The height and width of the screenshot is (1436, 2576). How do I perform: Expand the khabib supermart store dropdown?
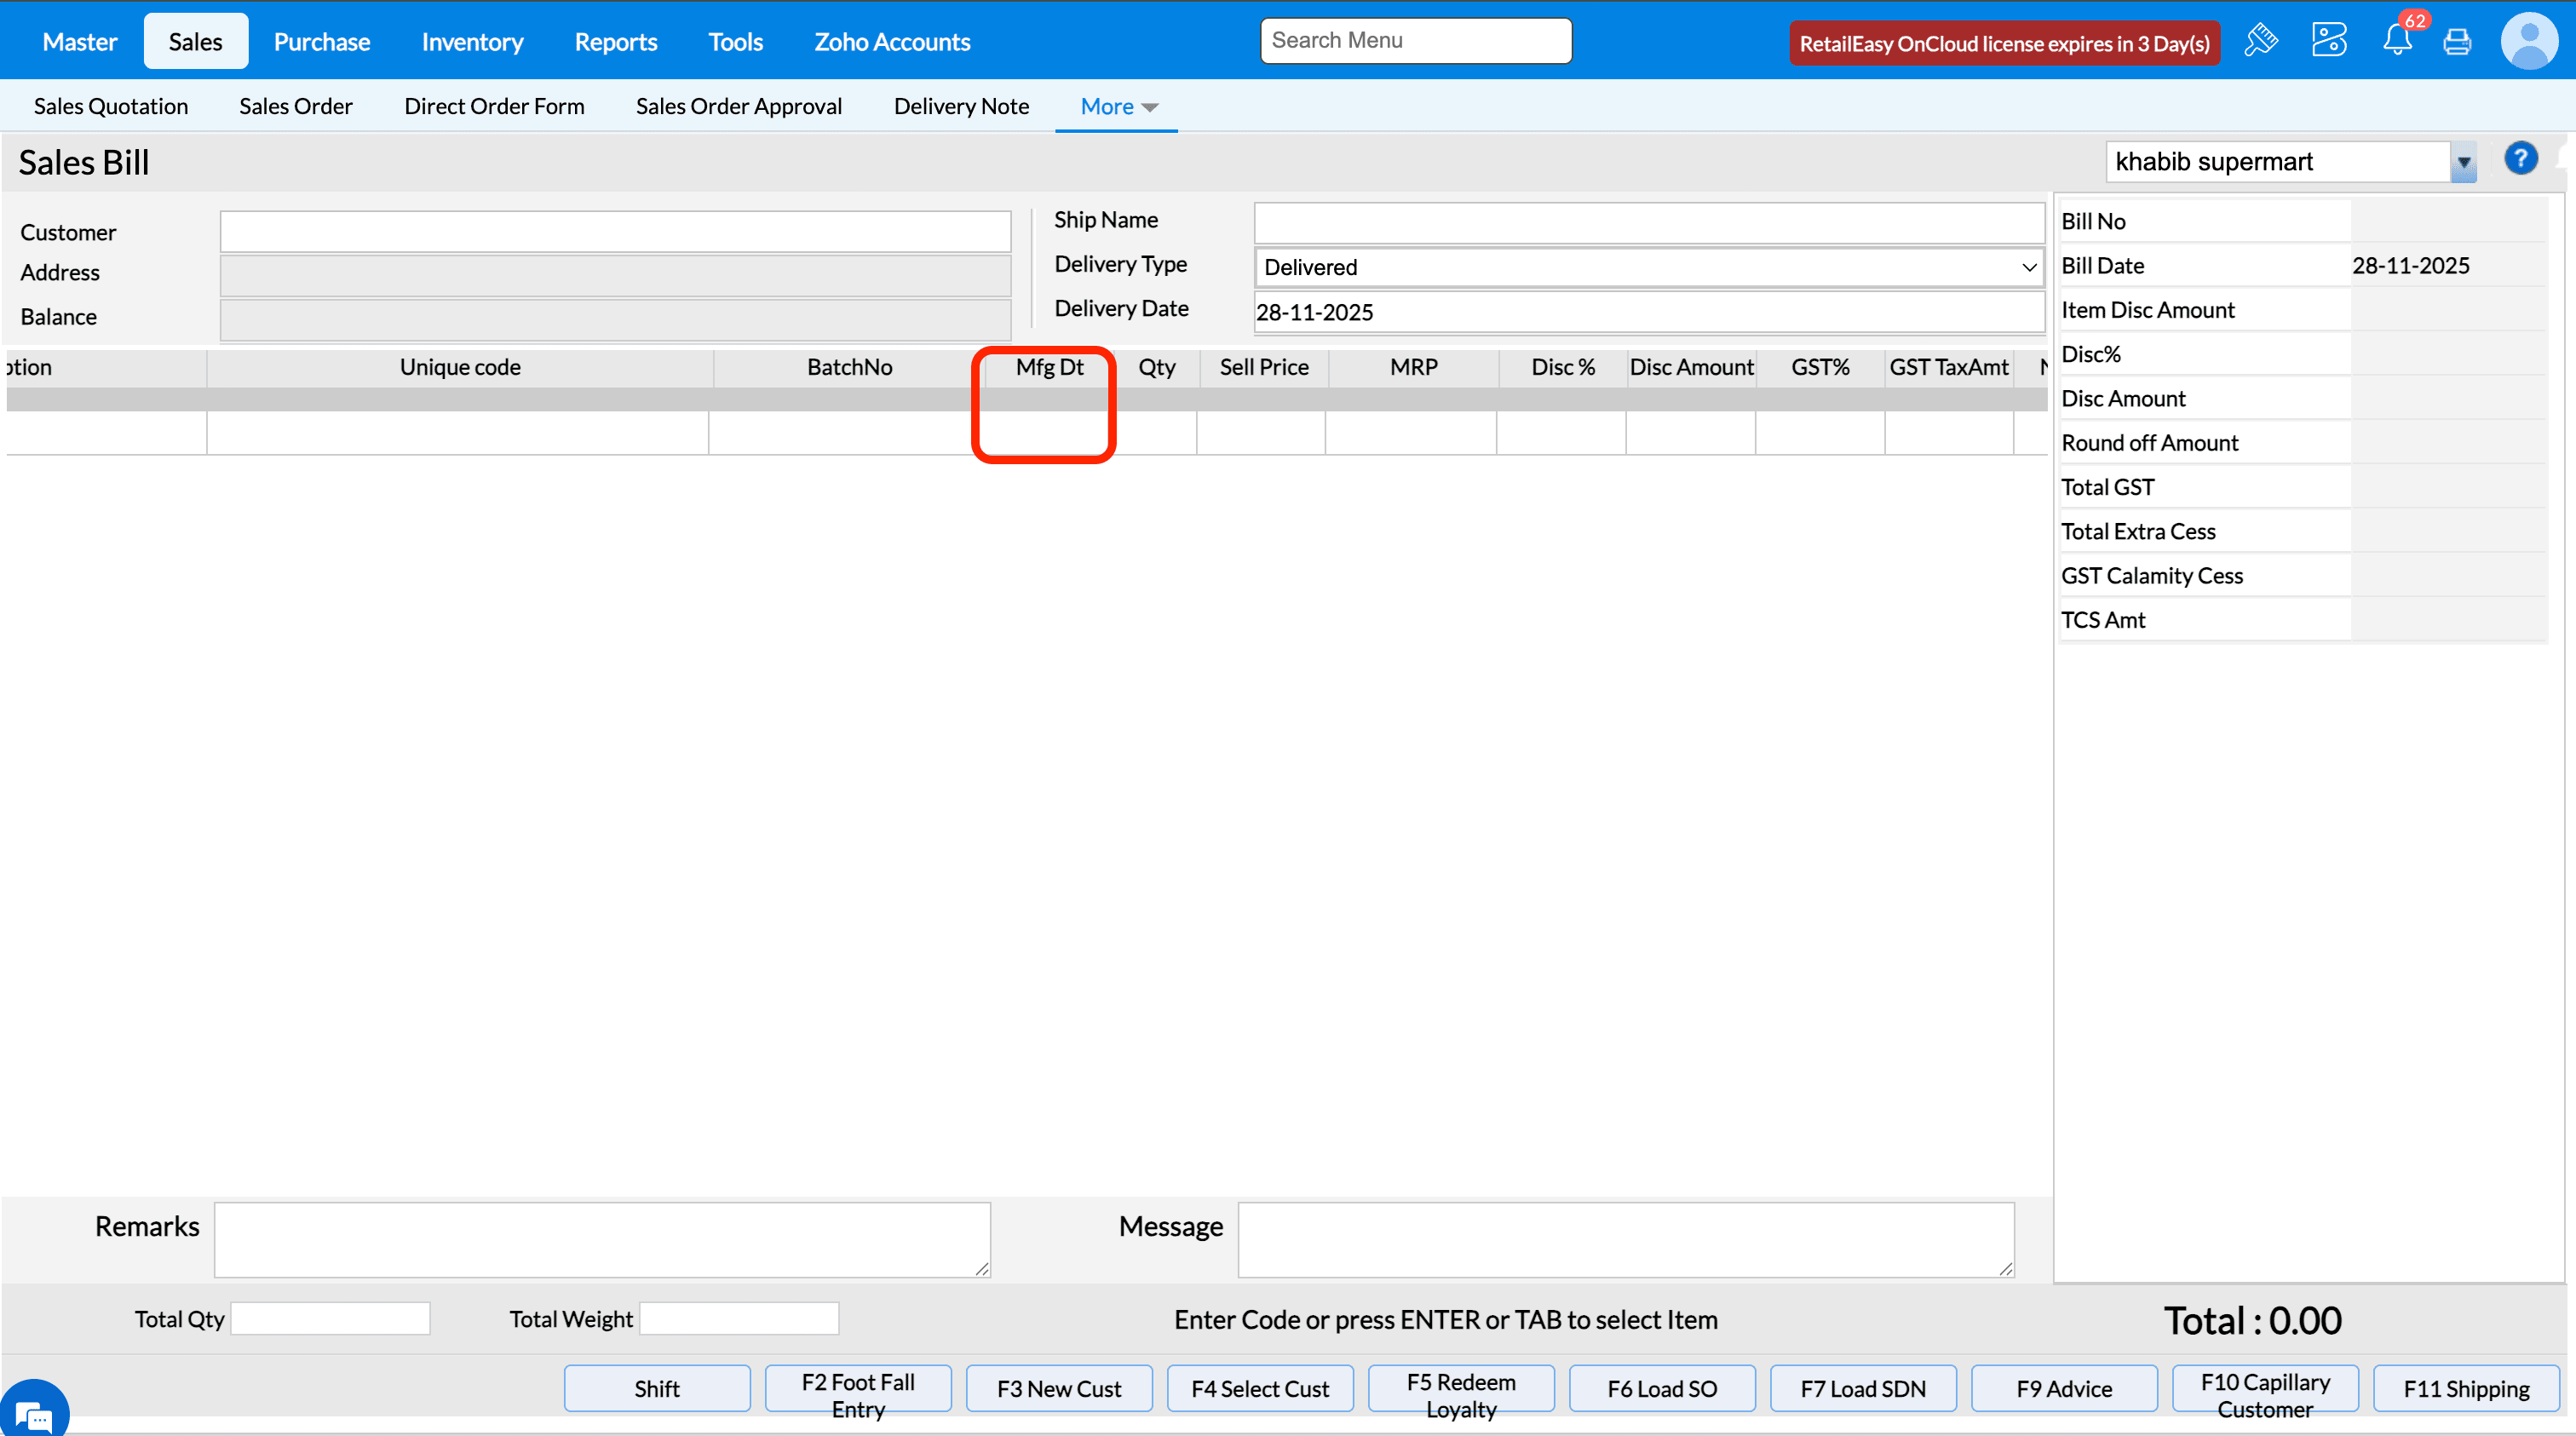pyautogui.click(x=2463, y=162)
